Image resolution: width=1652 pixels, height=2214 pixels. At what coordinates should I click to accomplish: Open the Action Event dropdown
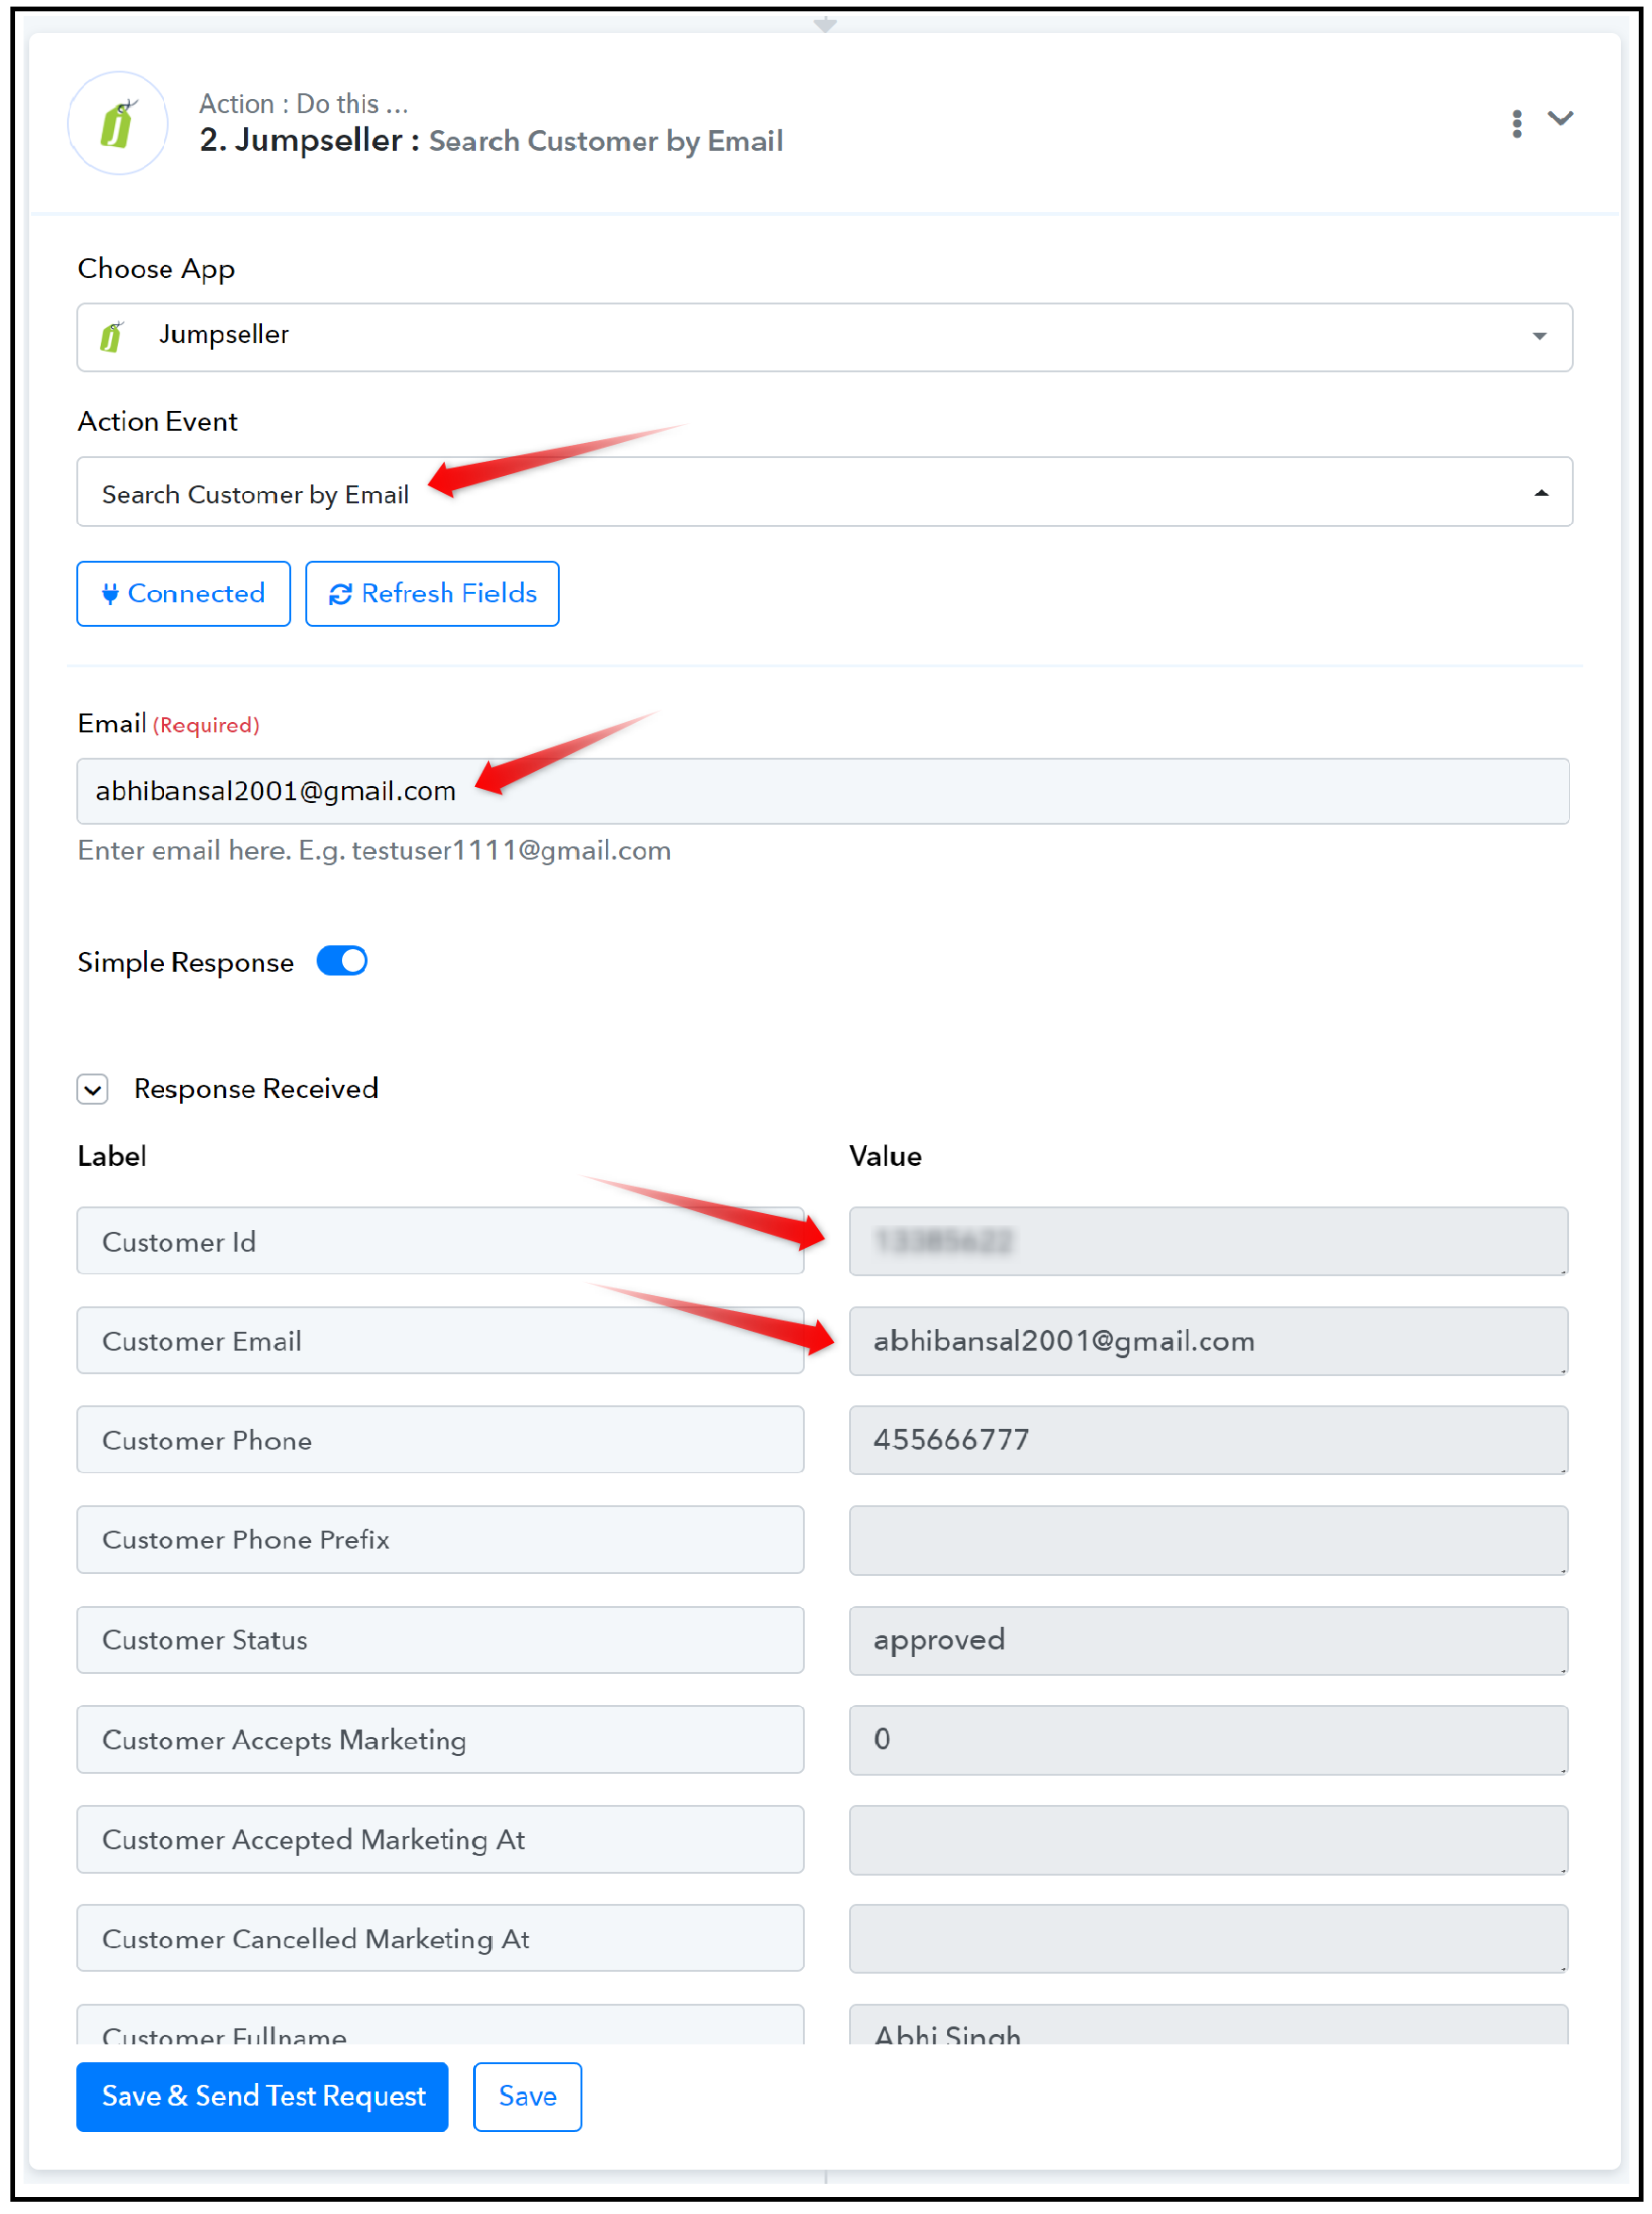point(824,492)
